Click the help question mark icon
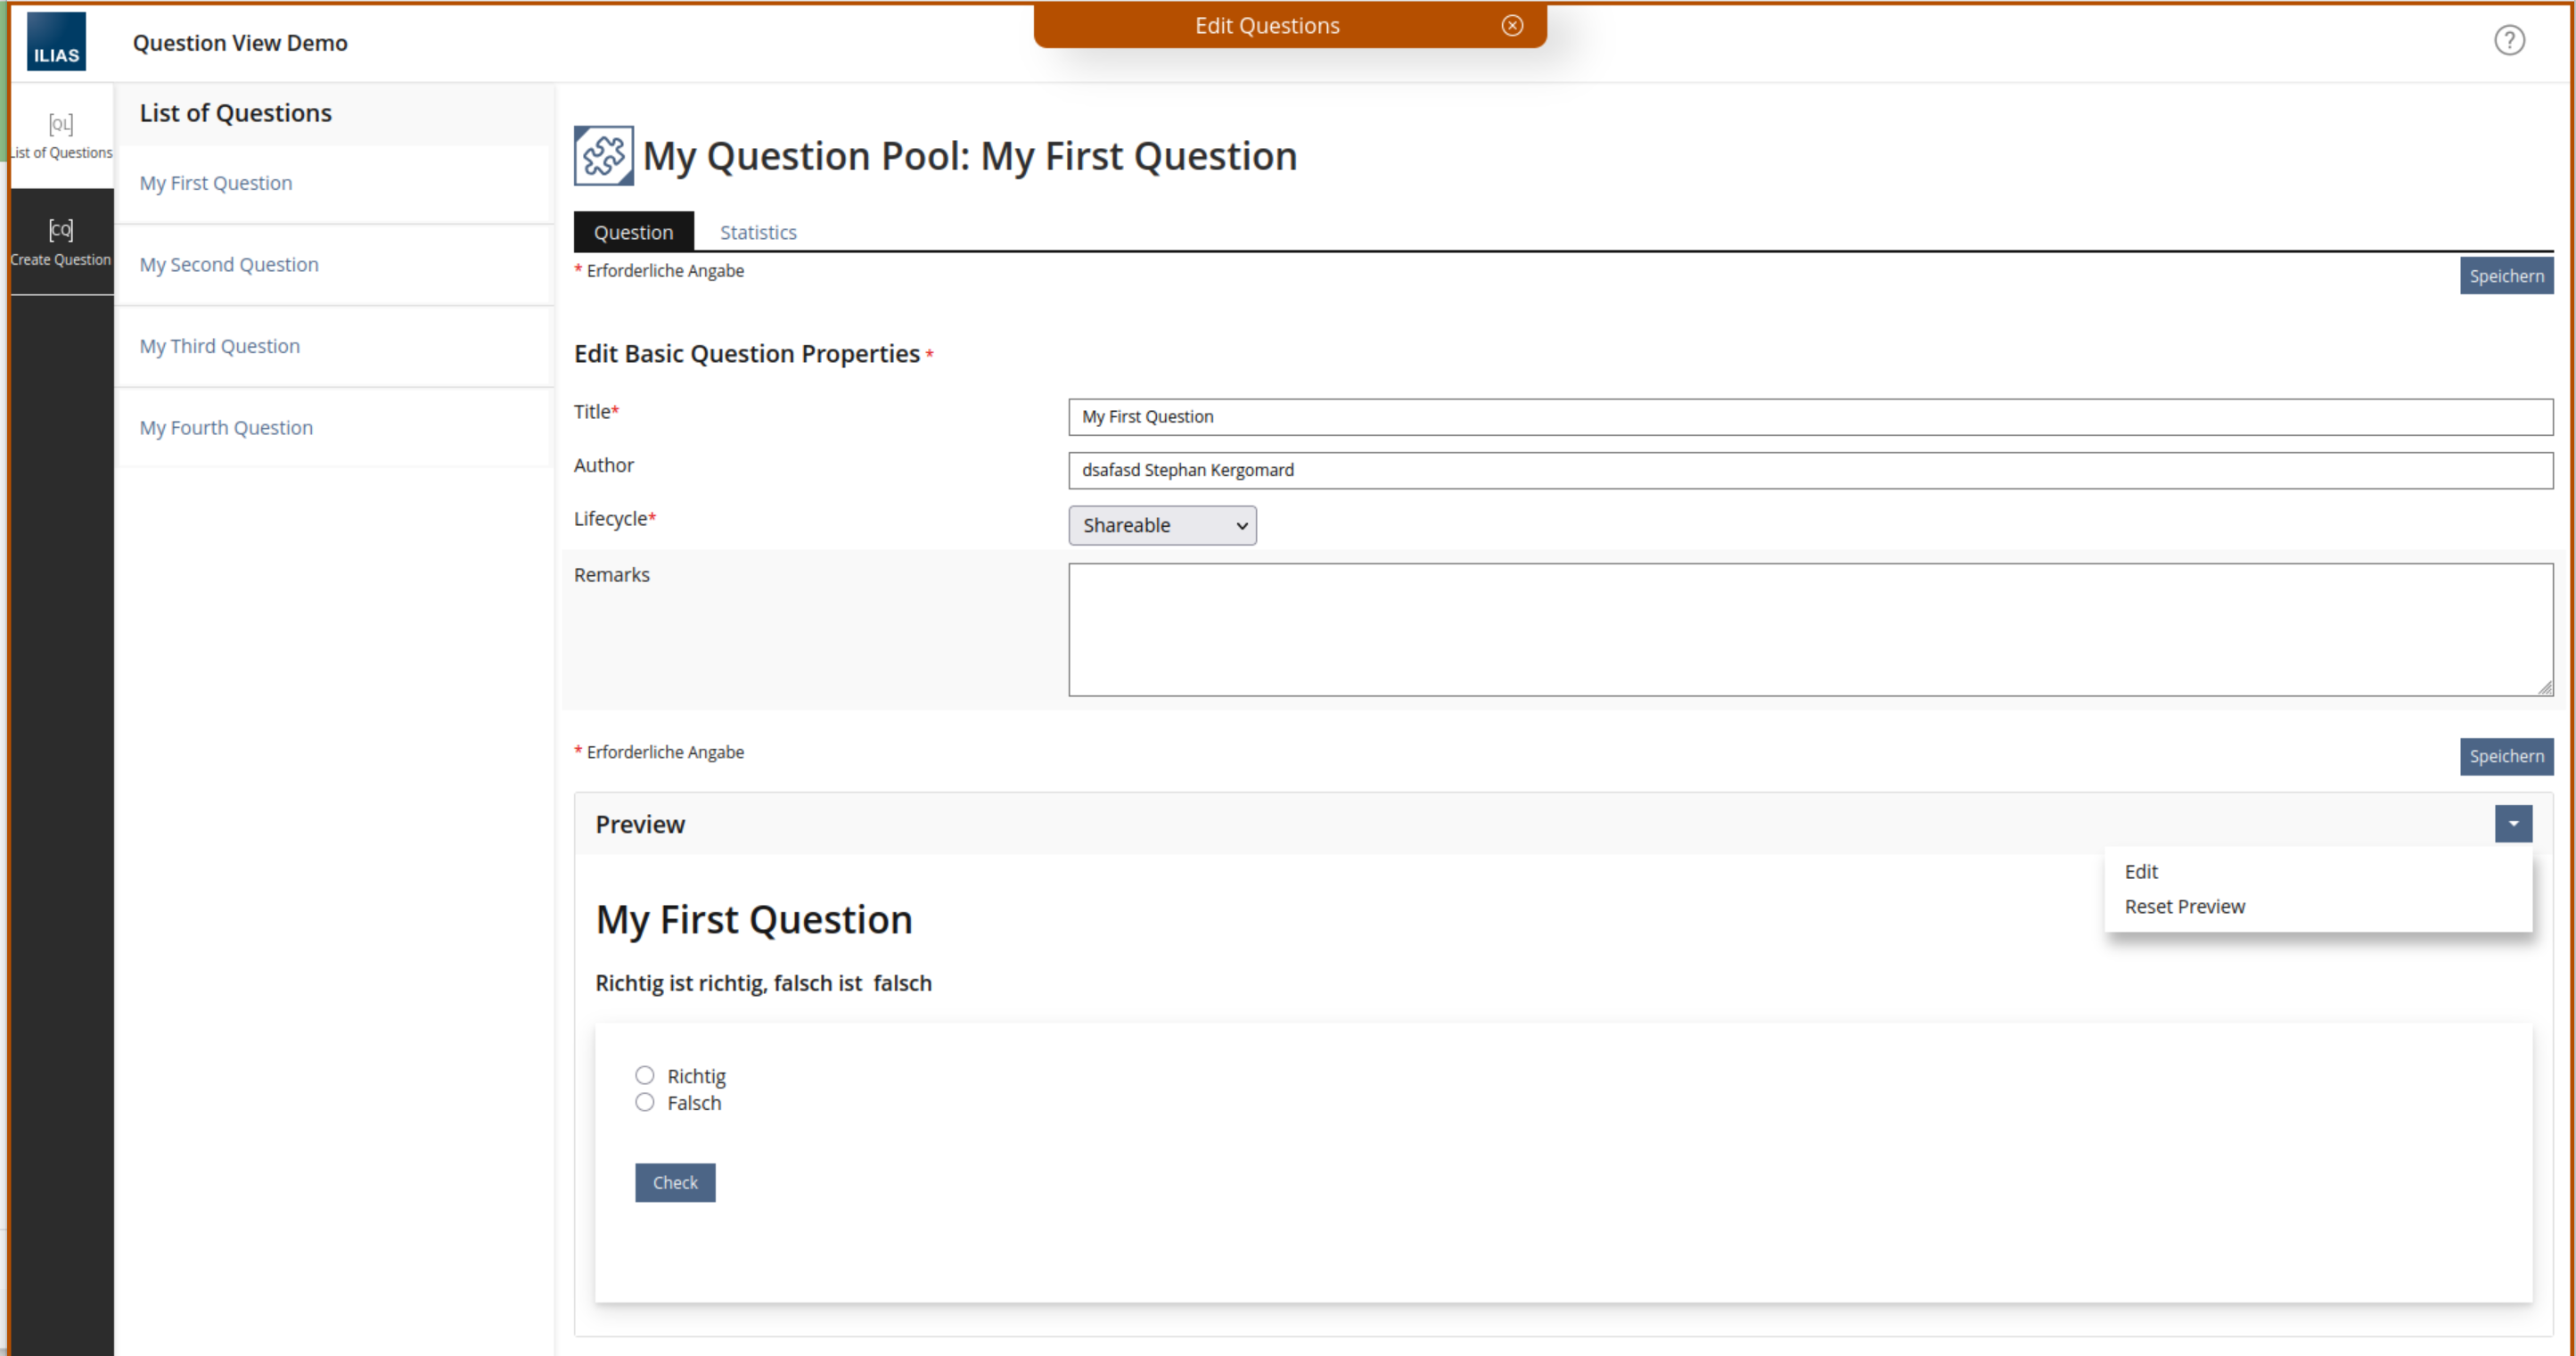 pyautogui.click(x=2509, y=41)
